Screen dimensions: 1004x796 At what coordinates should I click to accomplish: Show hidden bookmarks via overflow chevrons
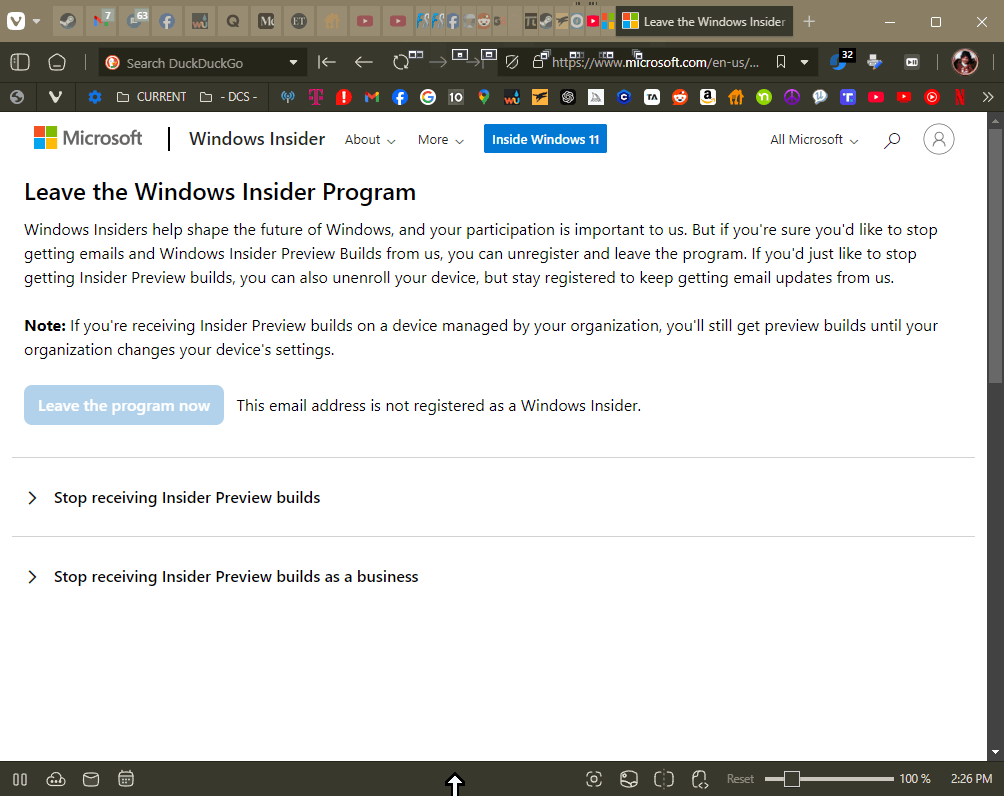click(x=987, y=97)
